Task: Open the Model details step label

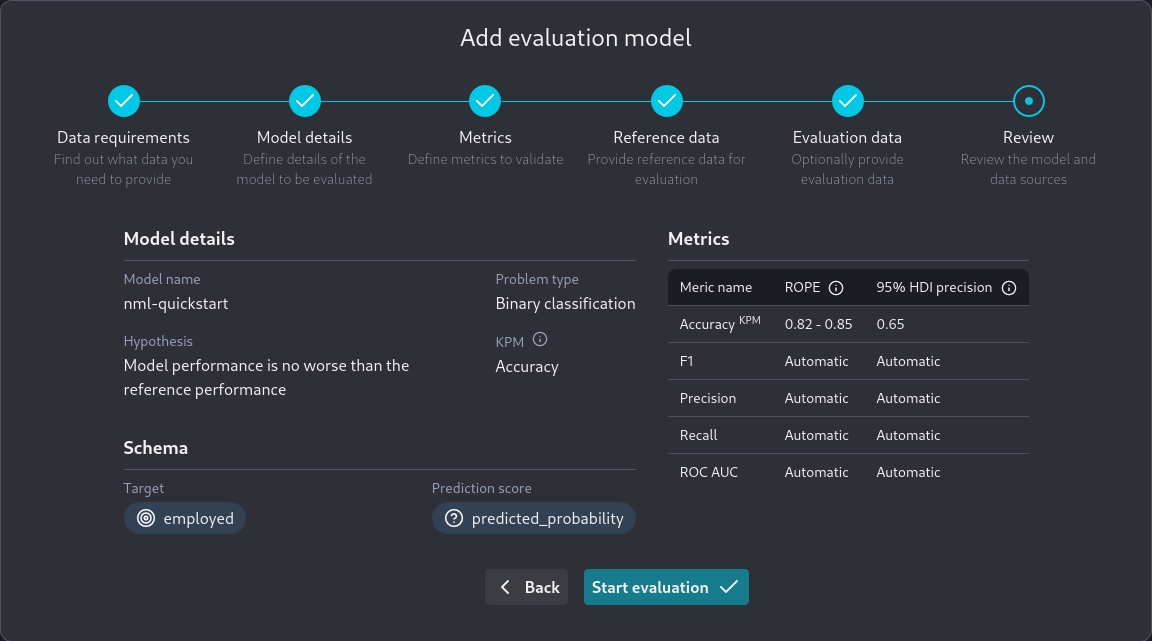Action: tap(304, 137)
